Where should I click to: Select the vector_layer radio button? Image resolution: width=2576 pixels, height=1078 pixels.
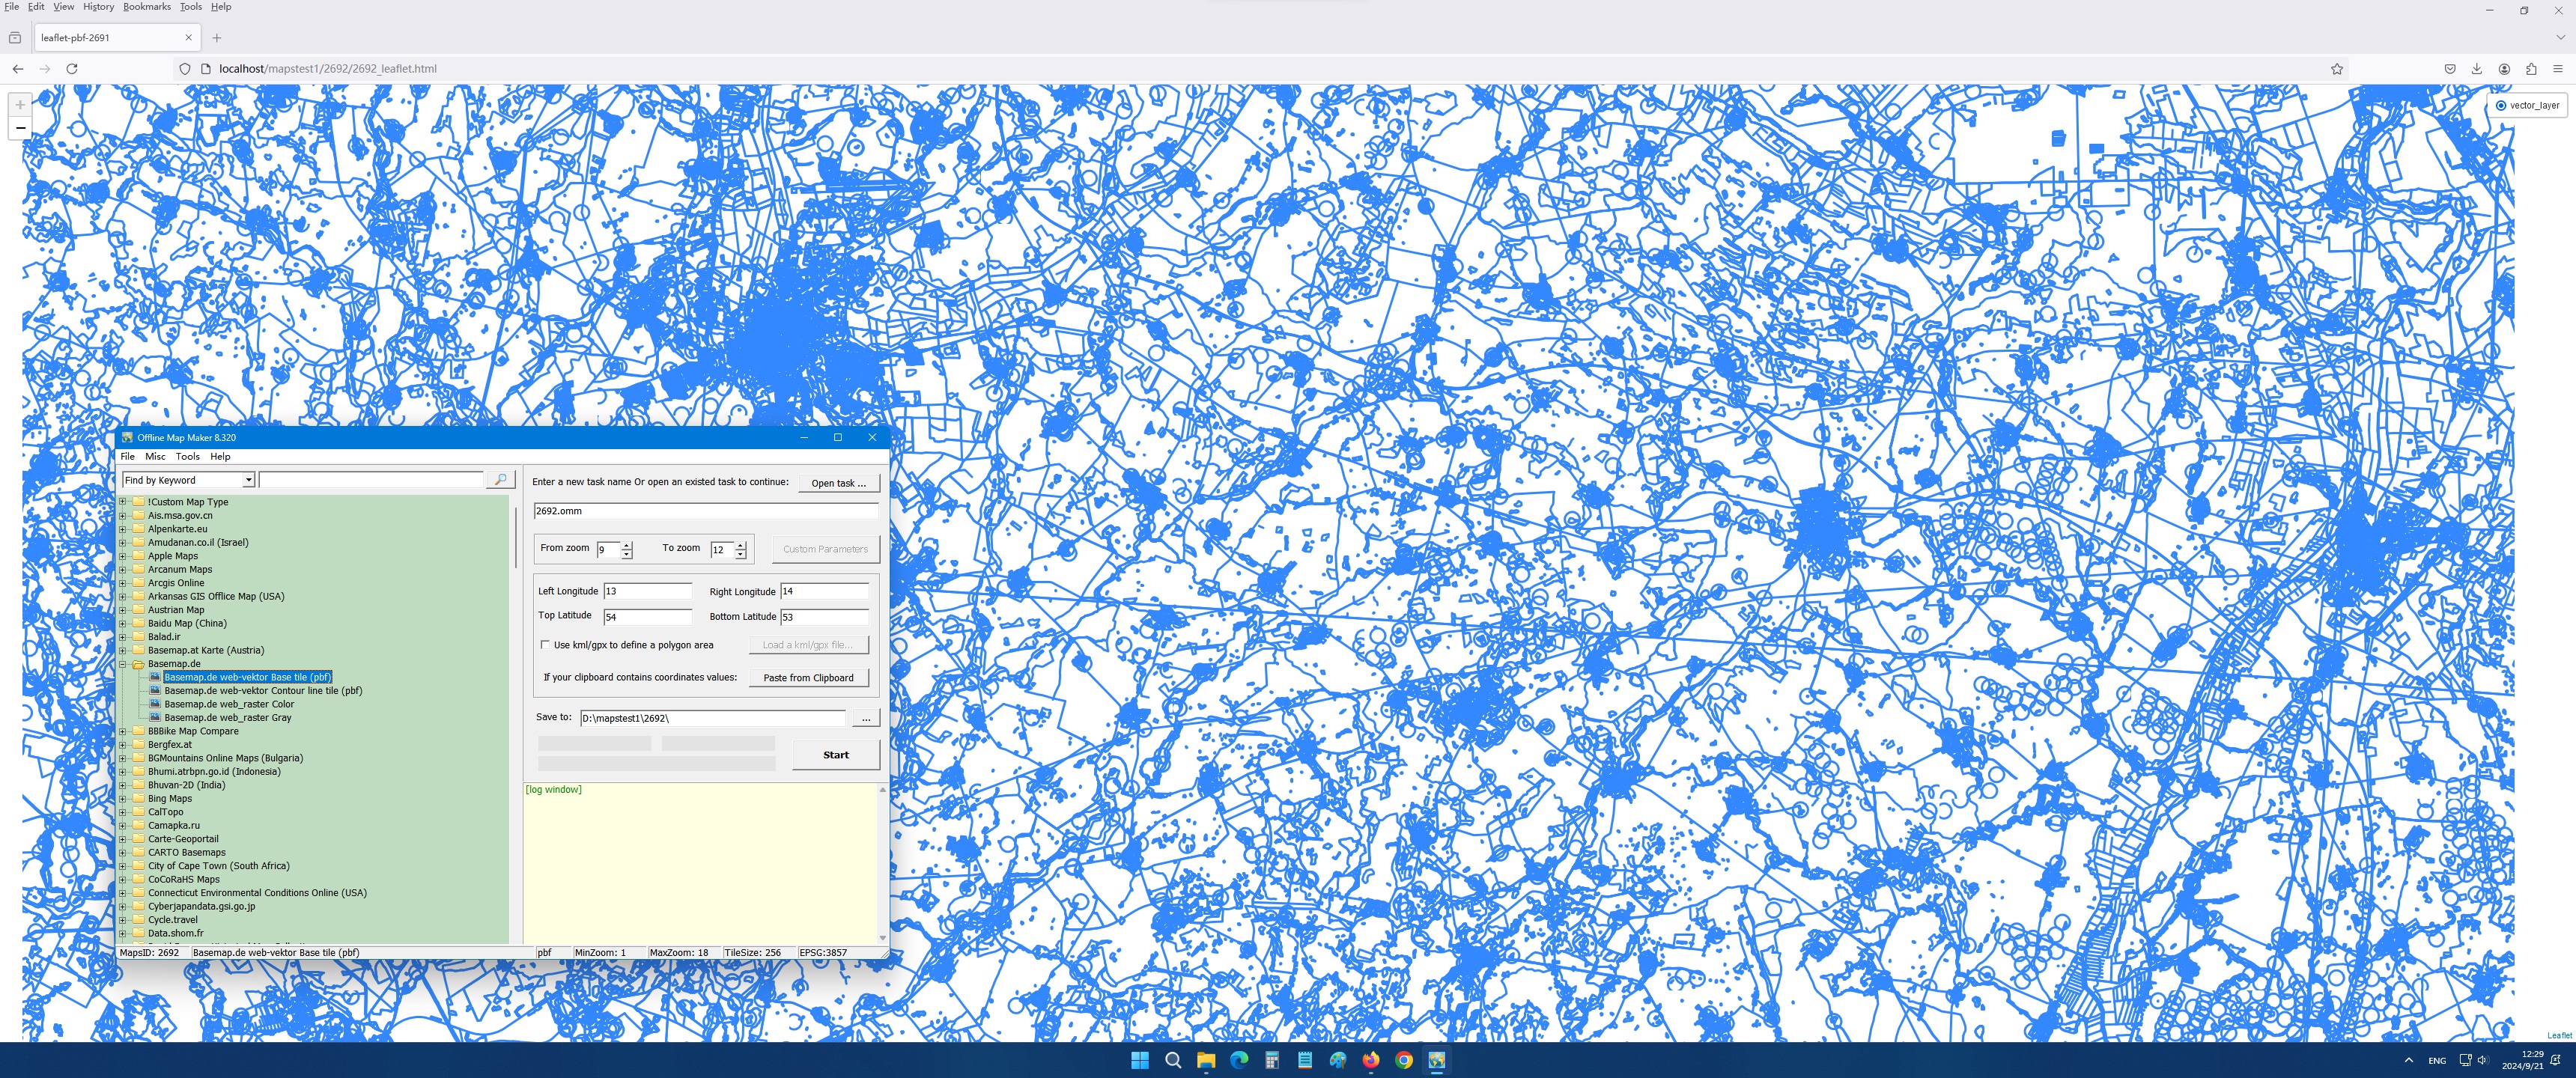pos(2501,105)
